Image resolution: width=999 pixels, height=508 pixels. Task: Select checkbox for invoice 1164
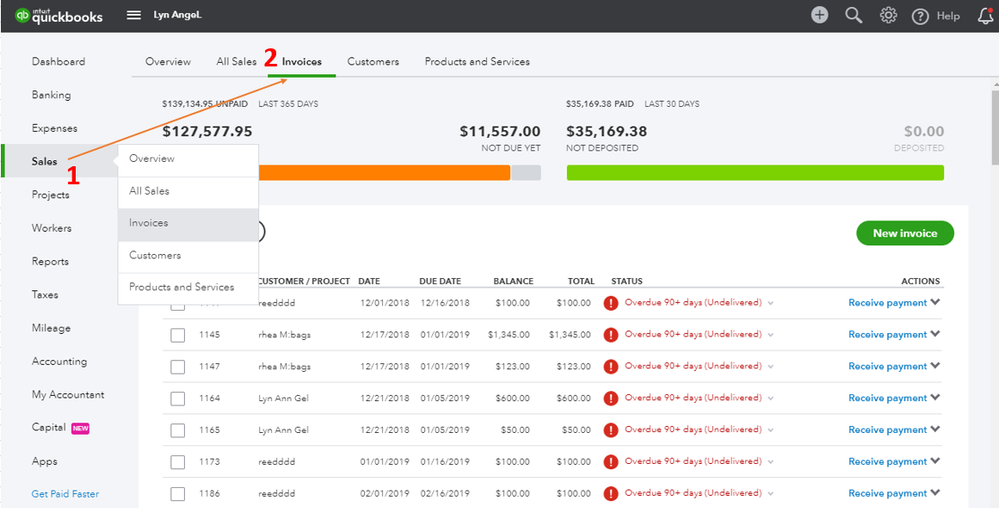coord(178,399)
